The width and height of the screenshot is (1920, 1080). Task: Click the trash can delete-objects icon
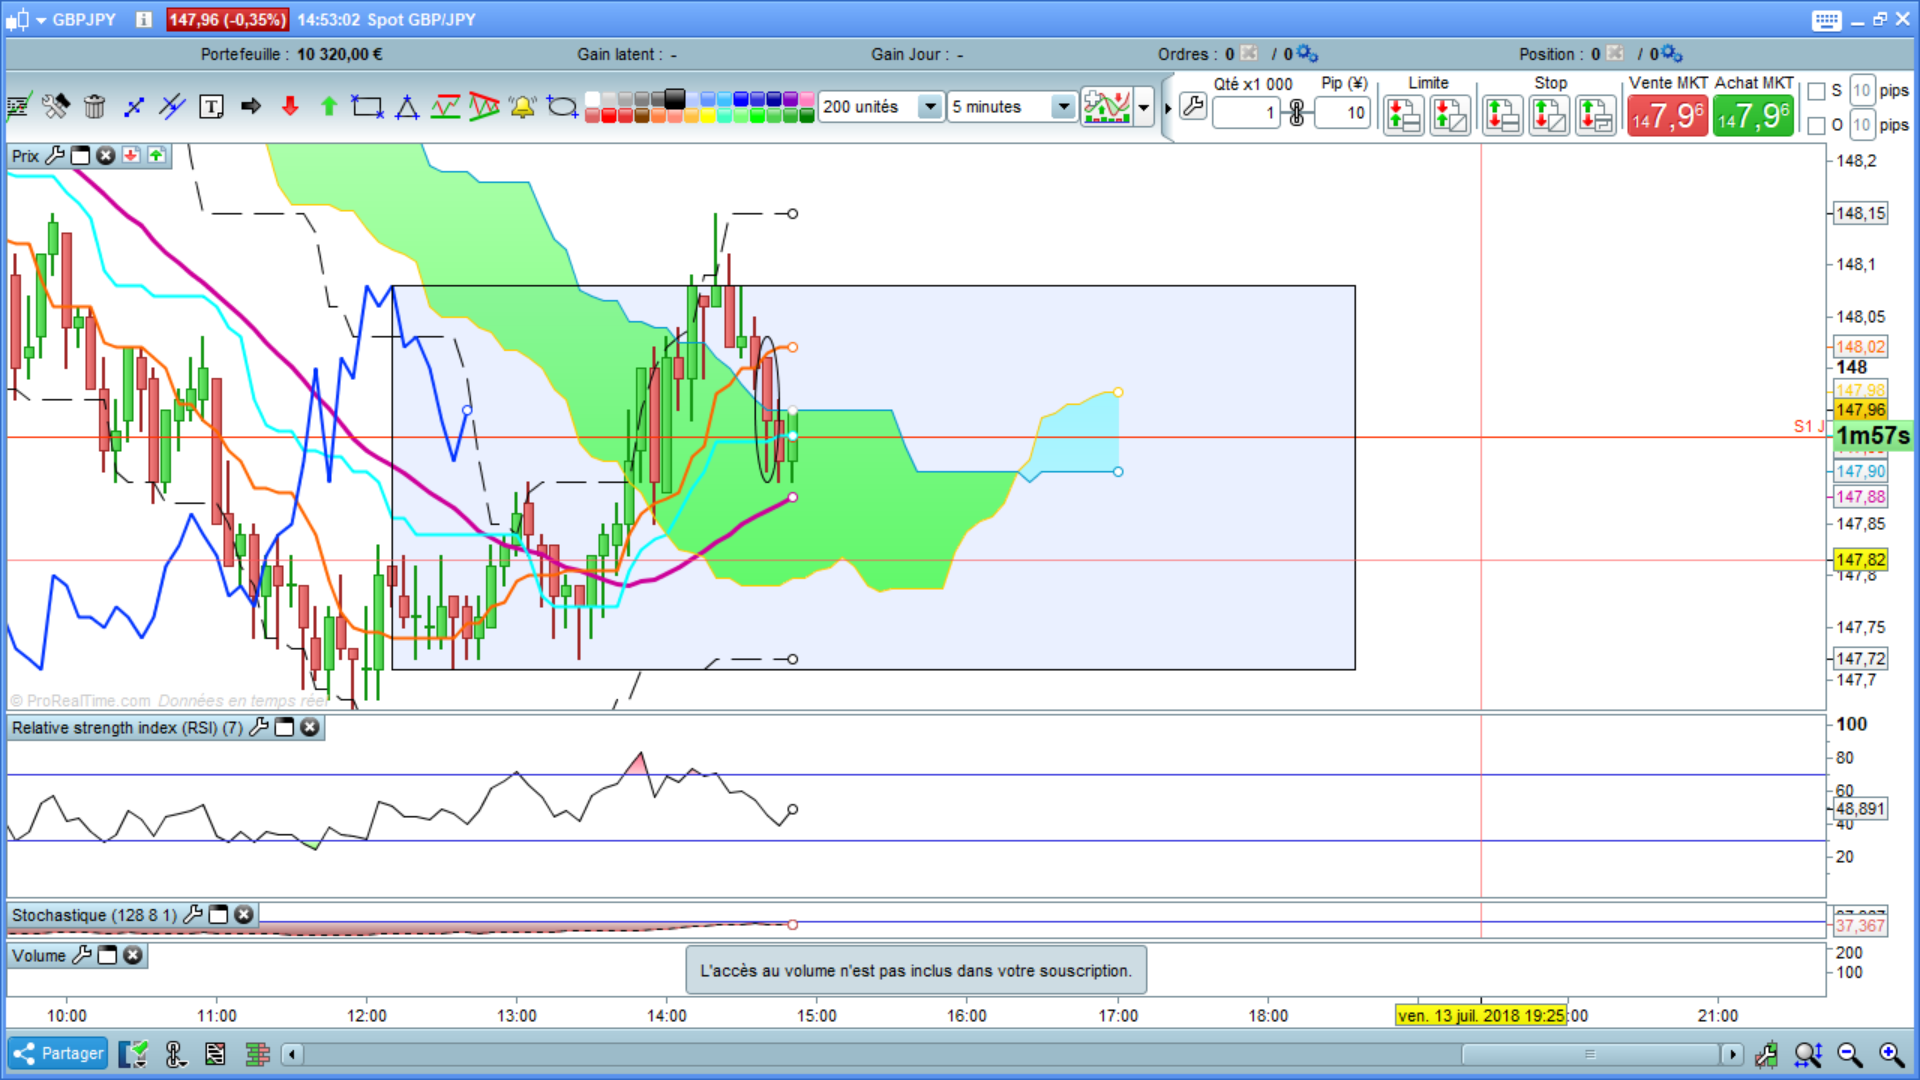point(94,106)
